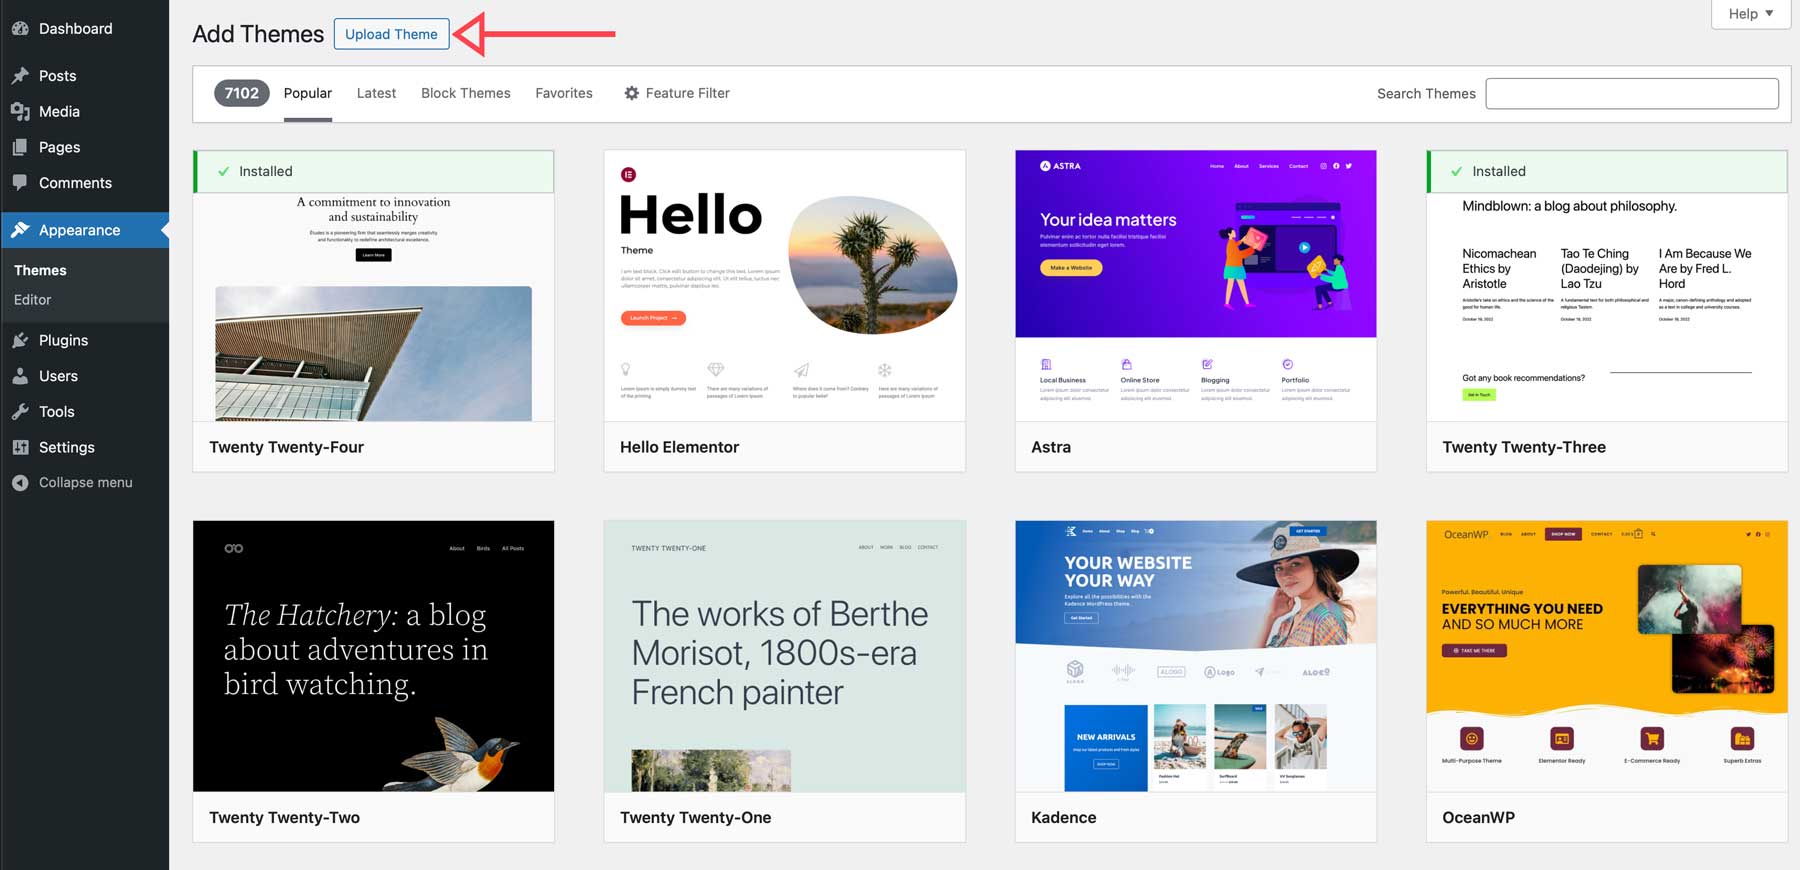1800x870 pixels.
Task: Click the Posts pushpin icon
Action: [x=20, y=76]
